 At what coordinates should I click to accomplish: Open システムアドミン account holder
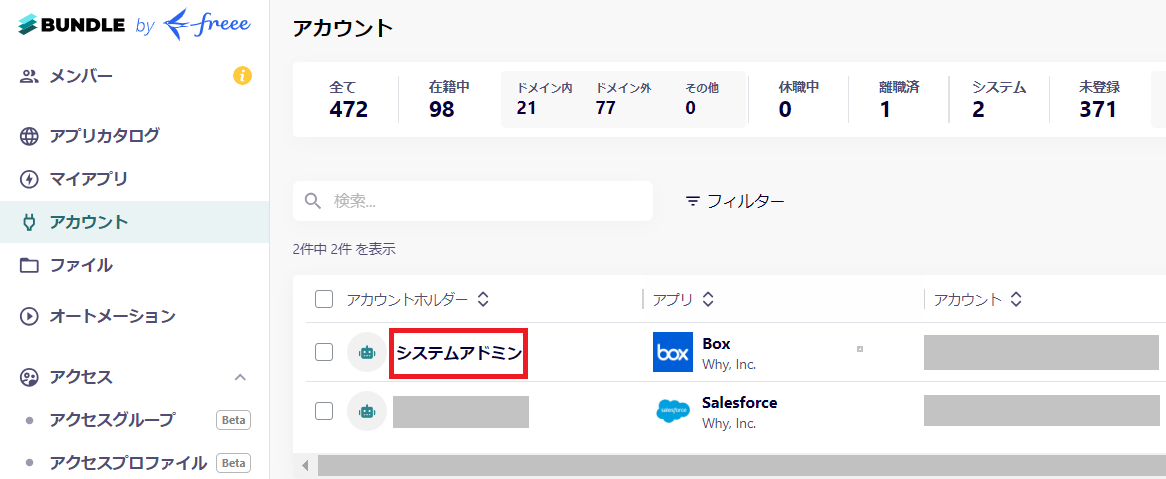459,353
